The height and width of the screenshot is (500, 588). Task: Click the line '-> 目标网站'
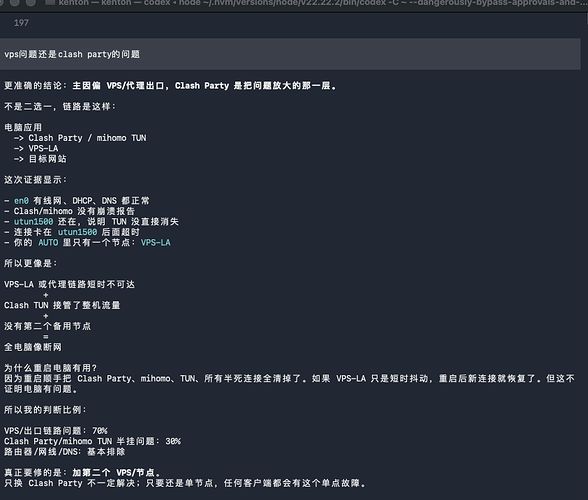[40, 159]
